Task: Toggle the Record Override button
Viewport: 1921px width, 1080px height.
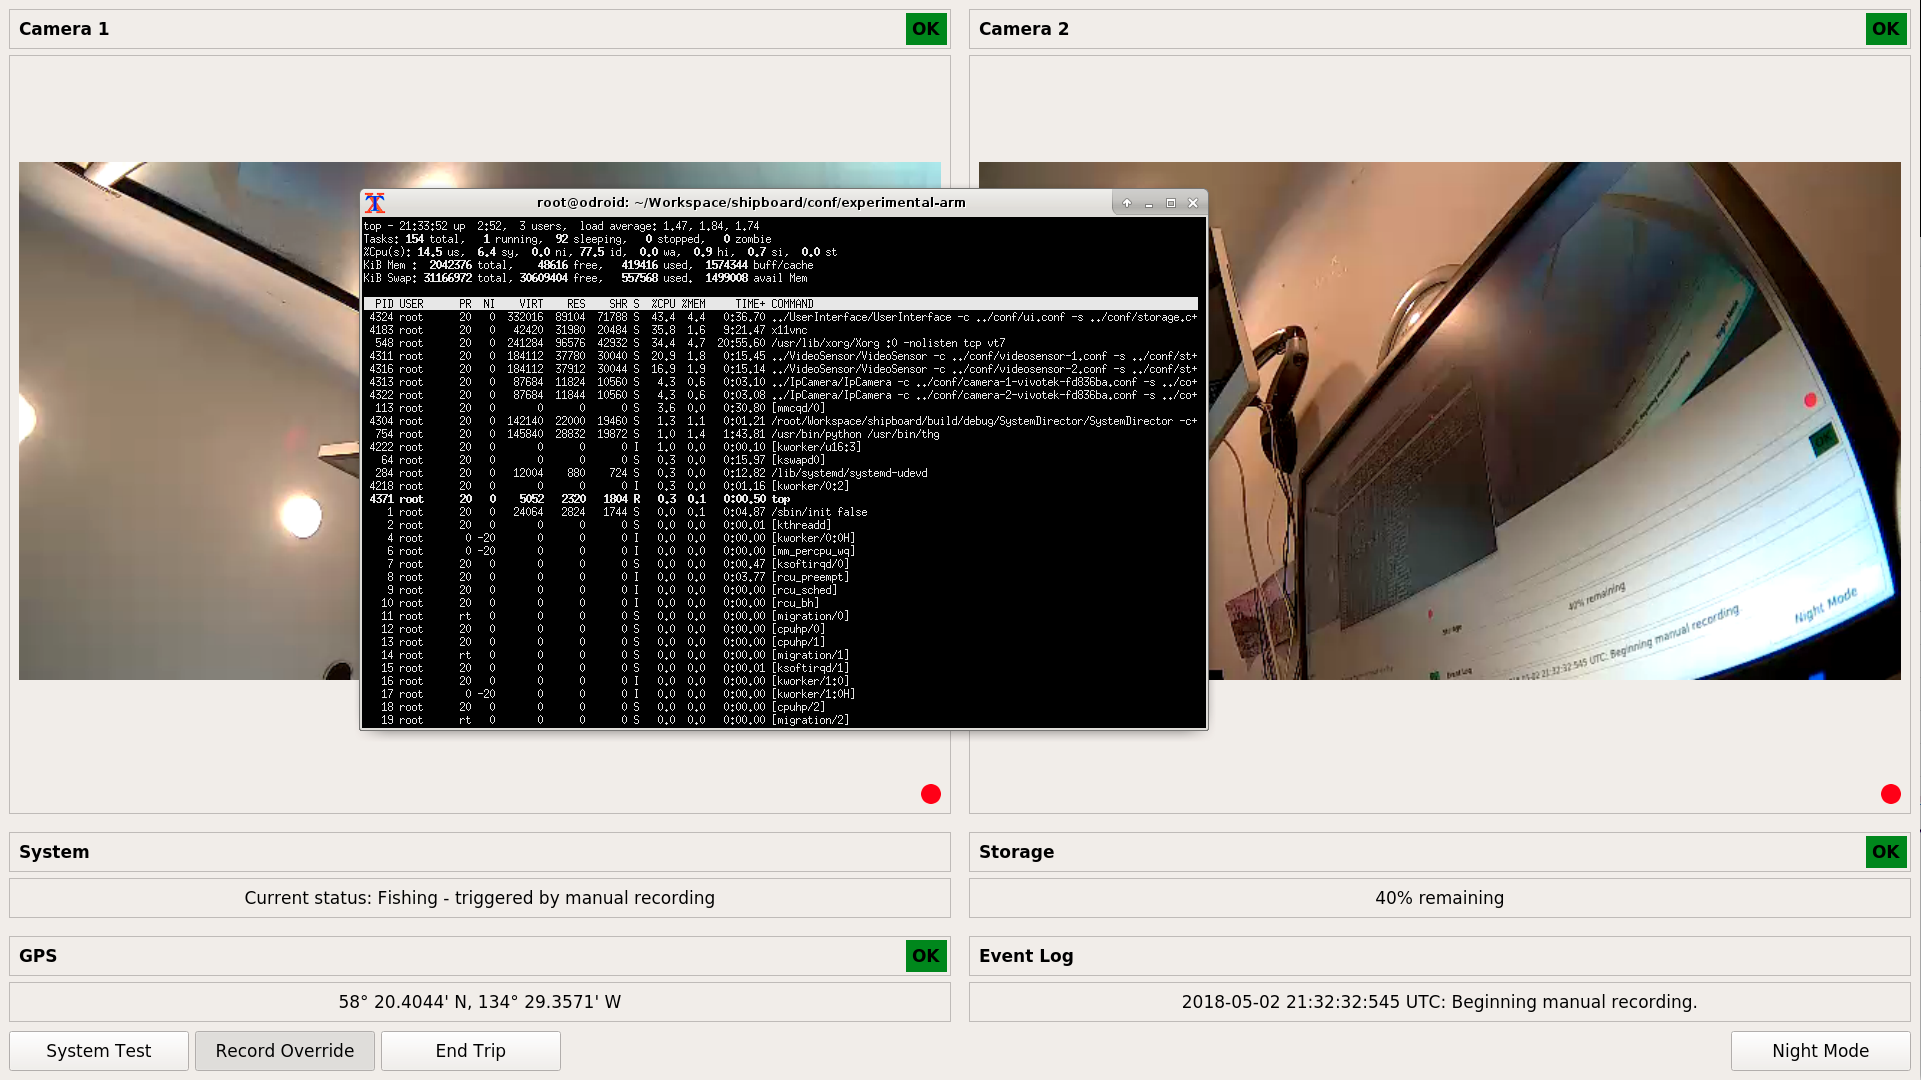Action: [x=285, y=1051]
